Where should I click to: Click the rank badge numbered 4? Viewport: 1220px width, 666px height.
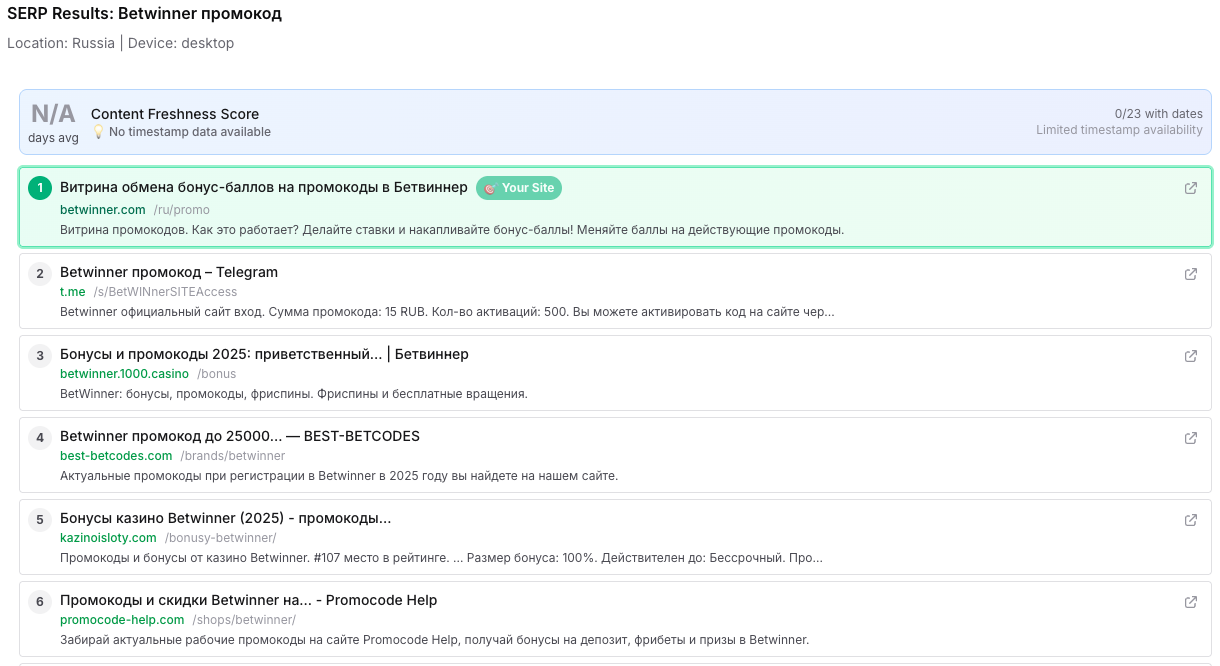40,437
